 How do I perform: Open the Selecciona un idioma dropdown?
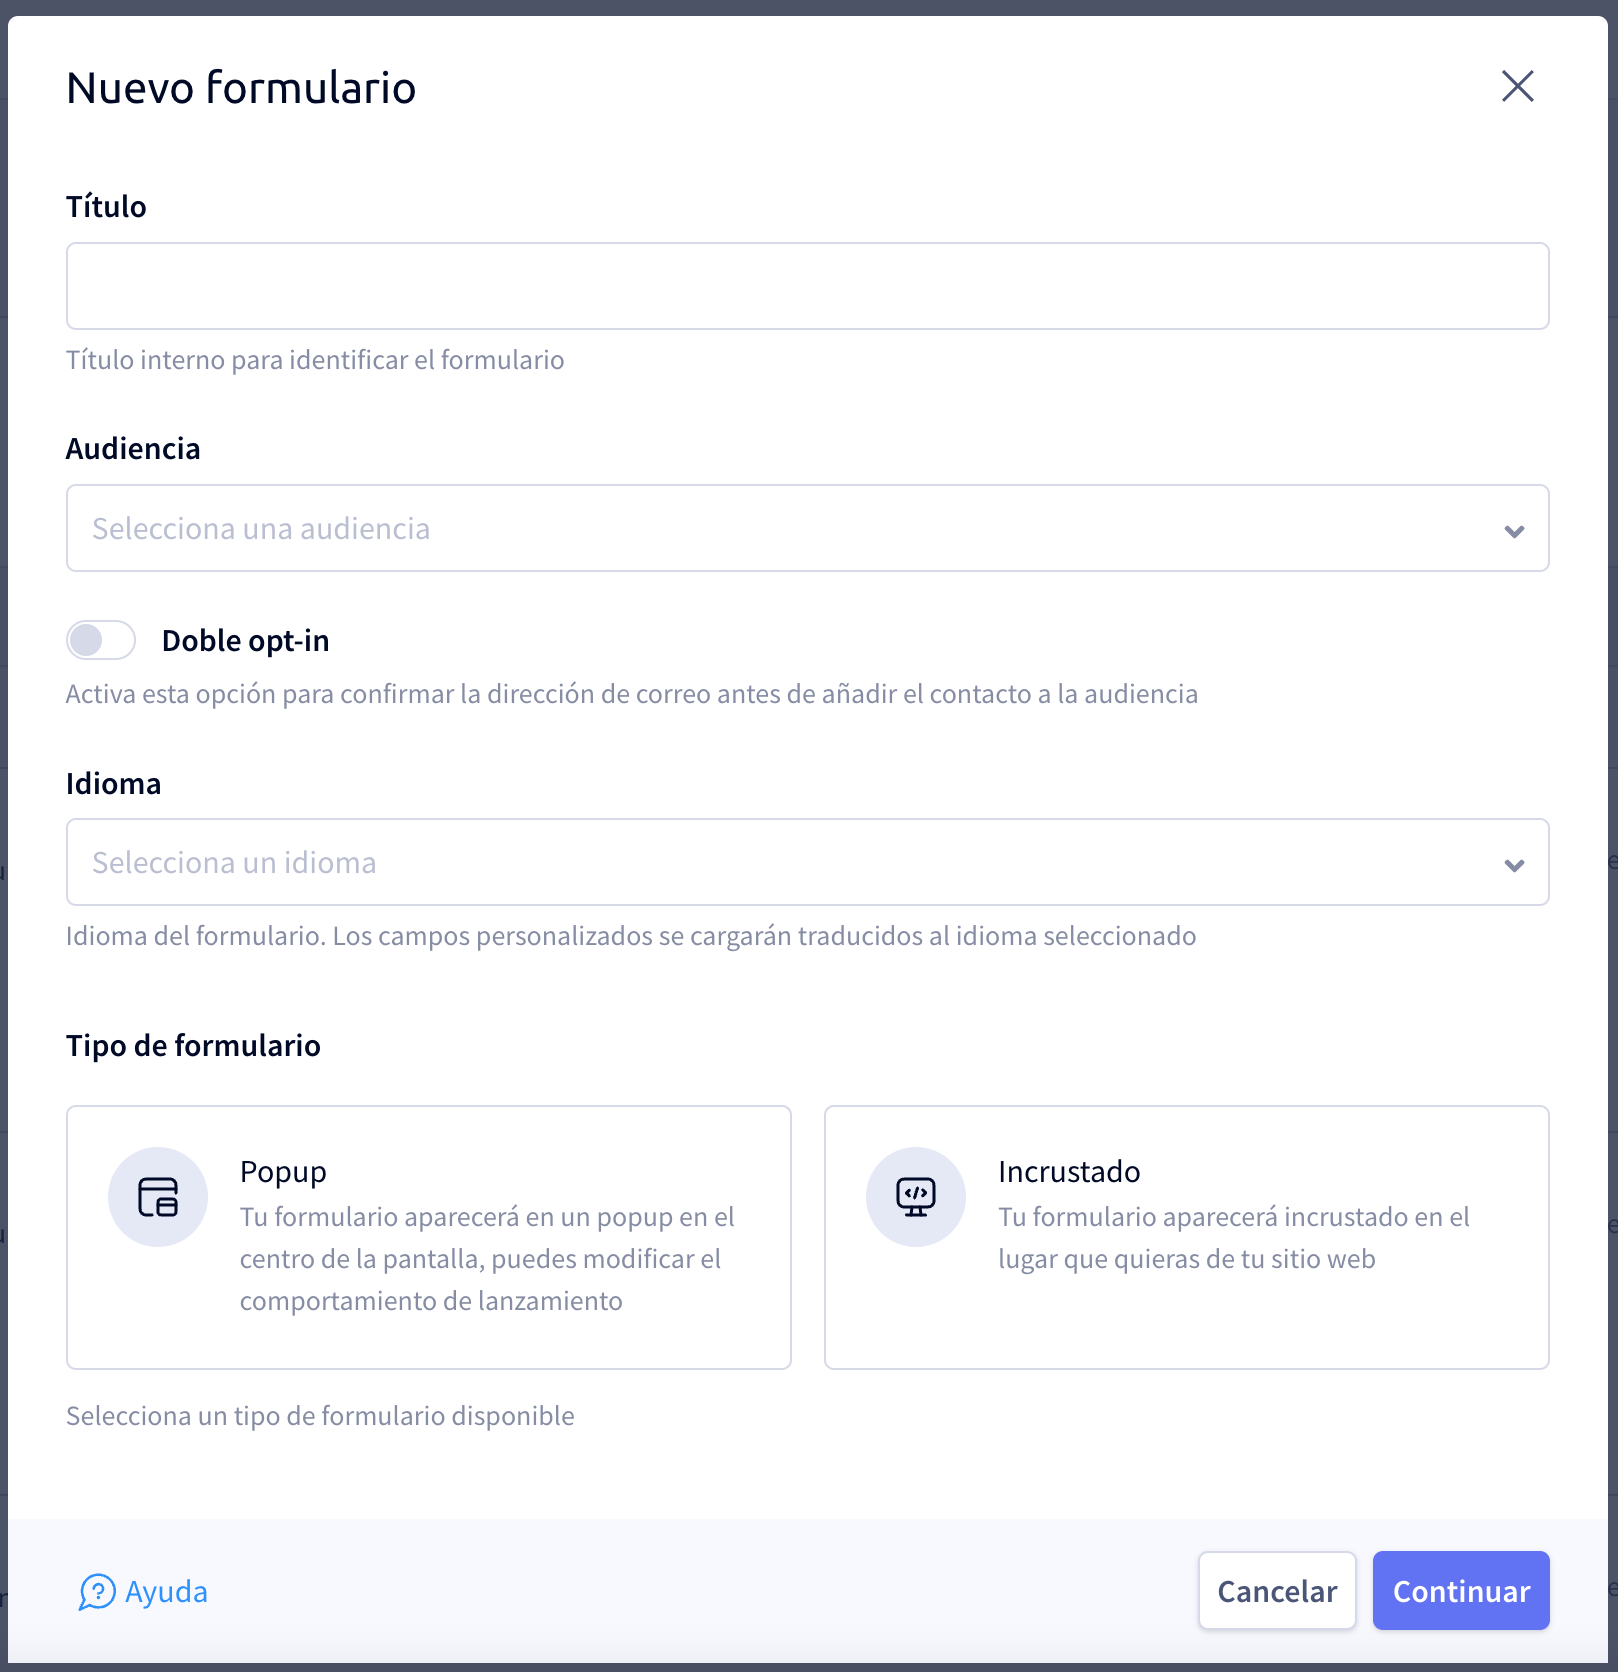(x=780, y=863)
